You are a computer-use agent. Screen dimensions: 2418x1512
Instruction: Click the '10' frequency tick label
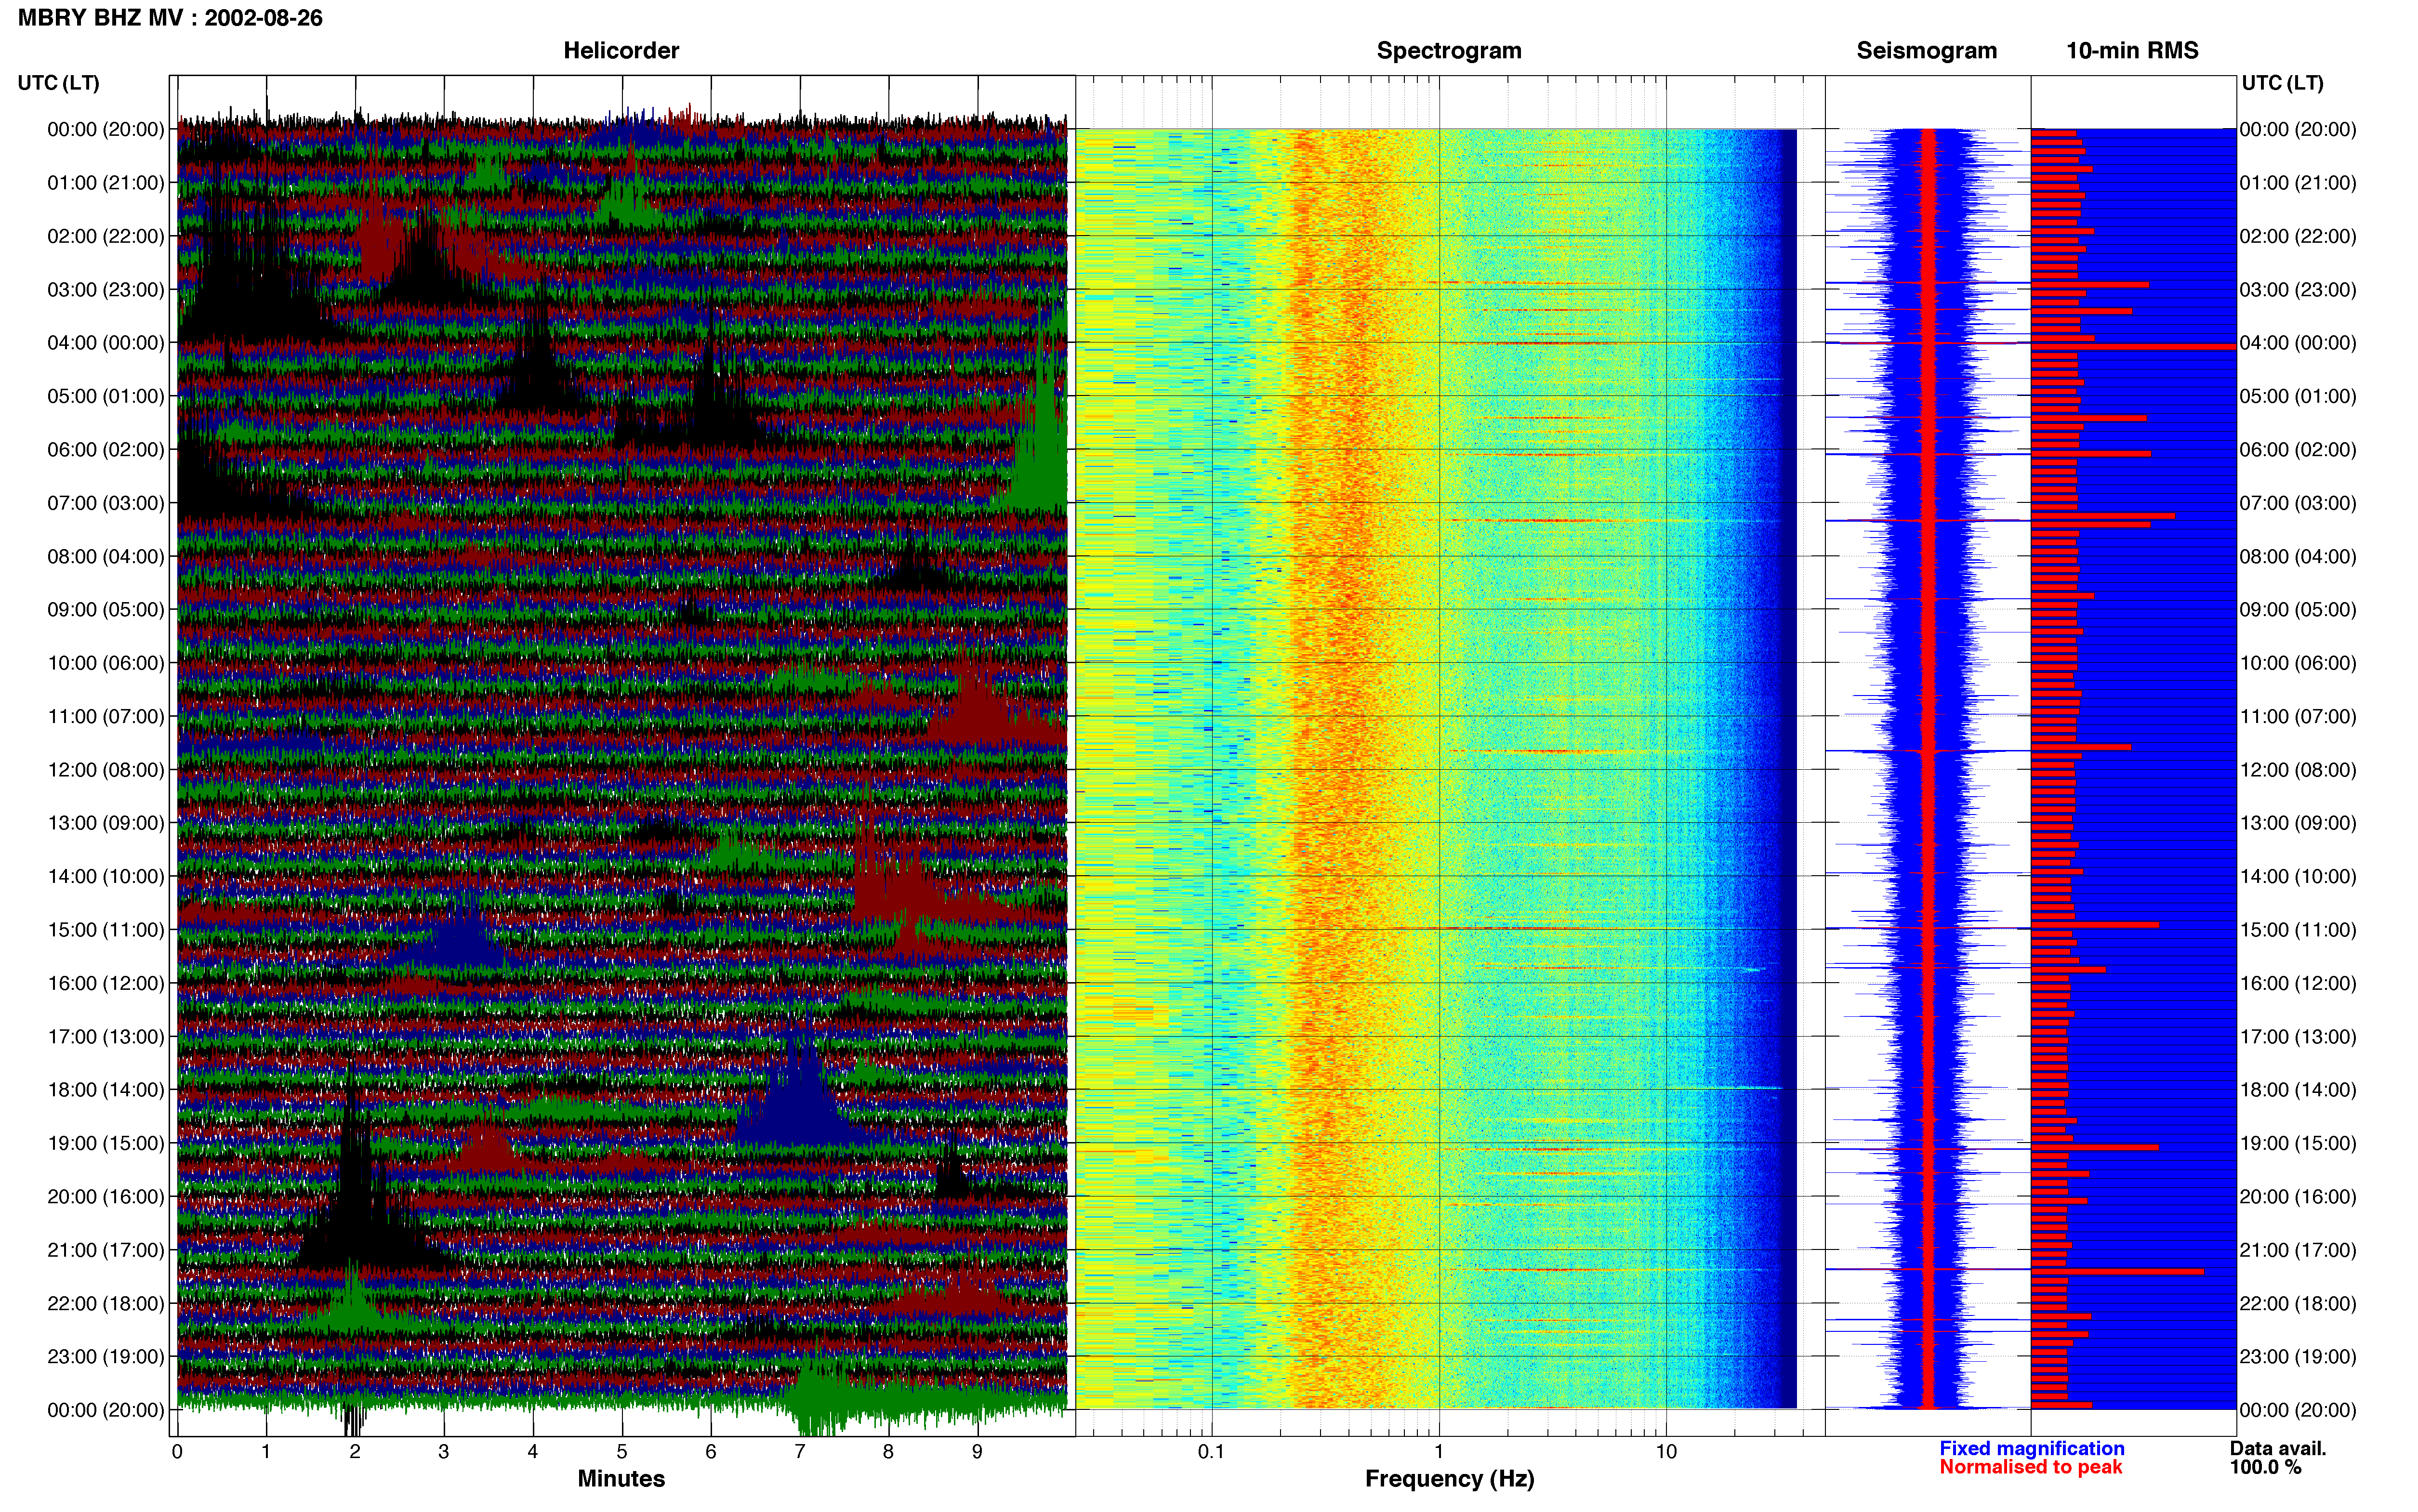[x=1665, y=1452]
